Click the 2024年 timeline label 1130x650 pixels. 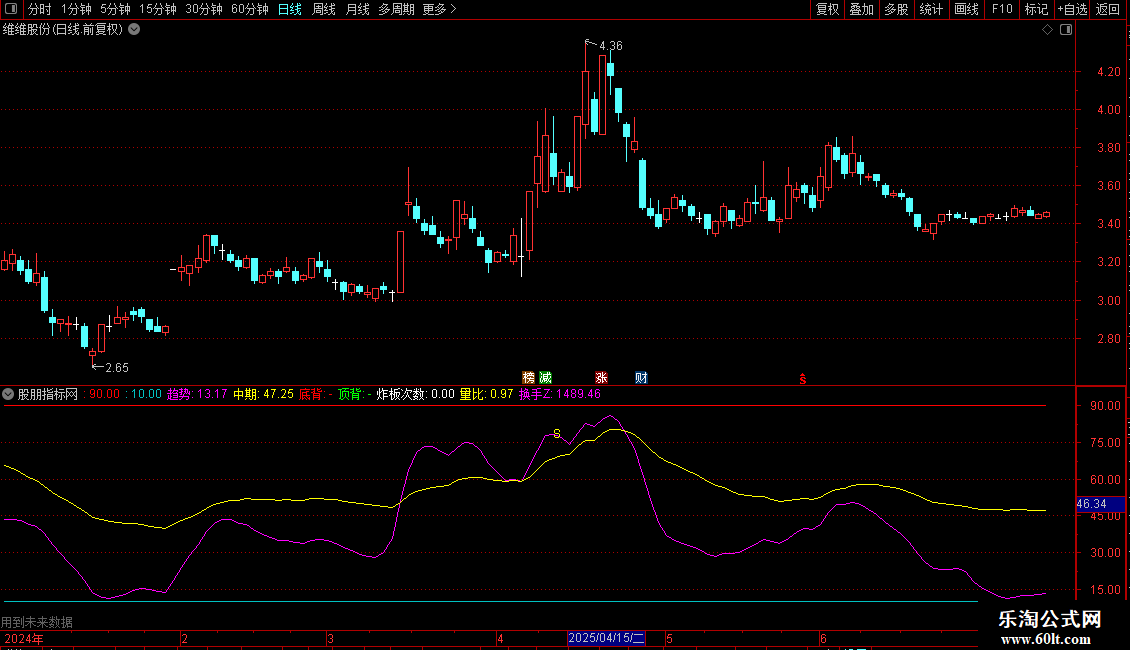click(24, 638)
